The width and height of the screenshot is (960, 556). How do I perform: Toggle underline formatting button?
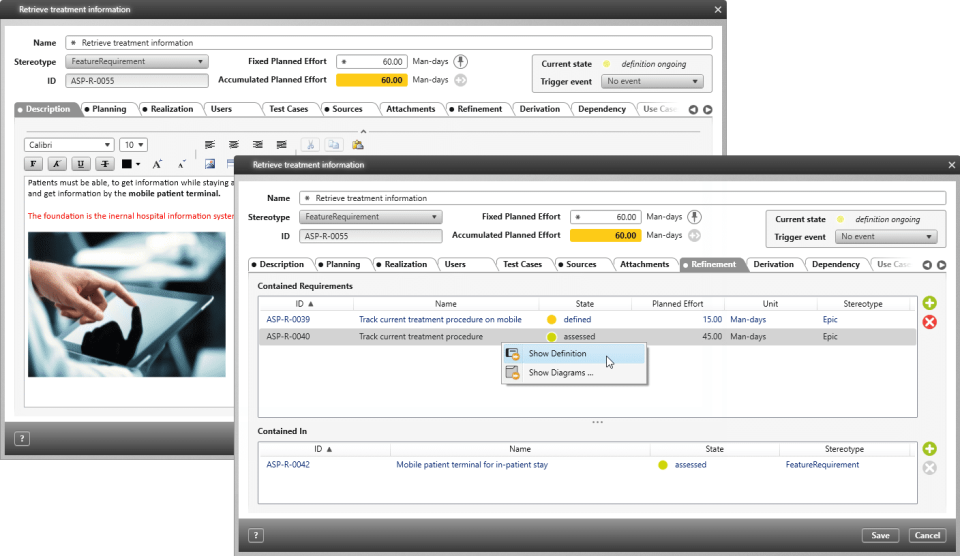pos(80,164)
